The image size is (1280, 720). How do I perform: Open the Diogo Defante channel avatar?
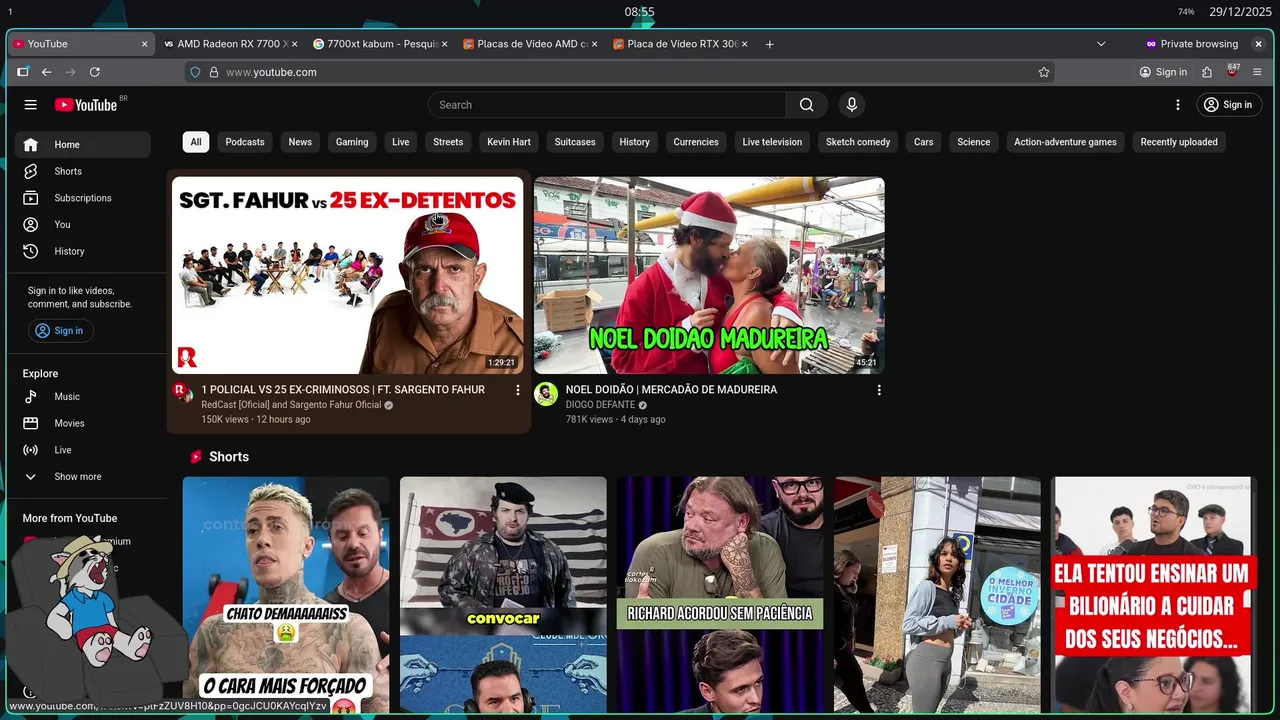coord(546,393)
